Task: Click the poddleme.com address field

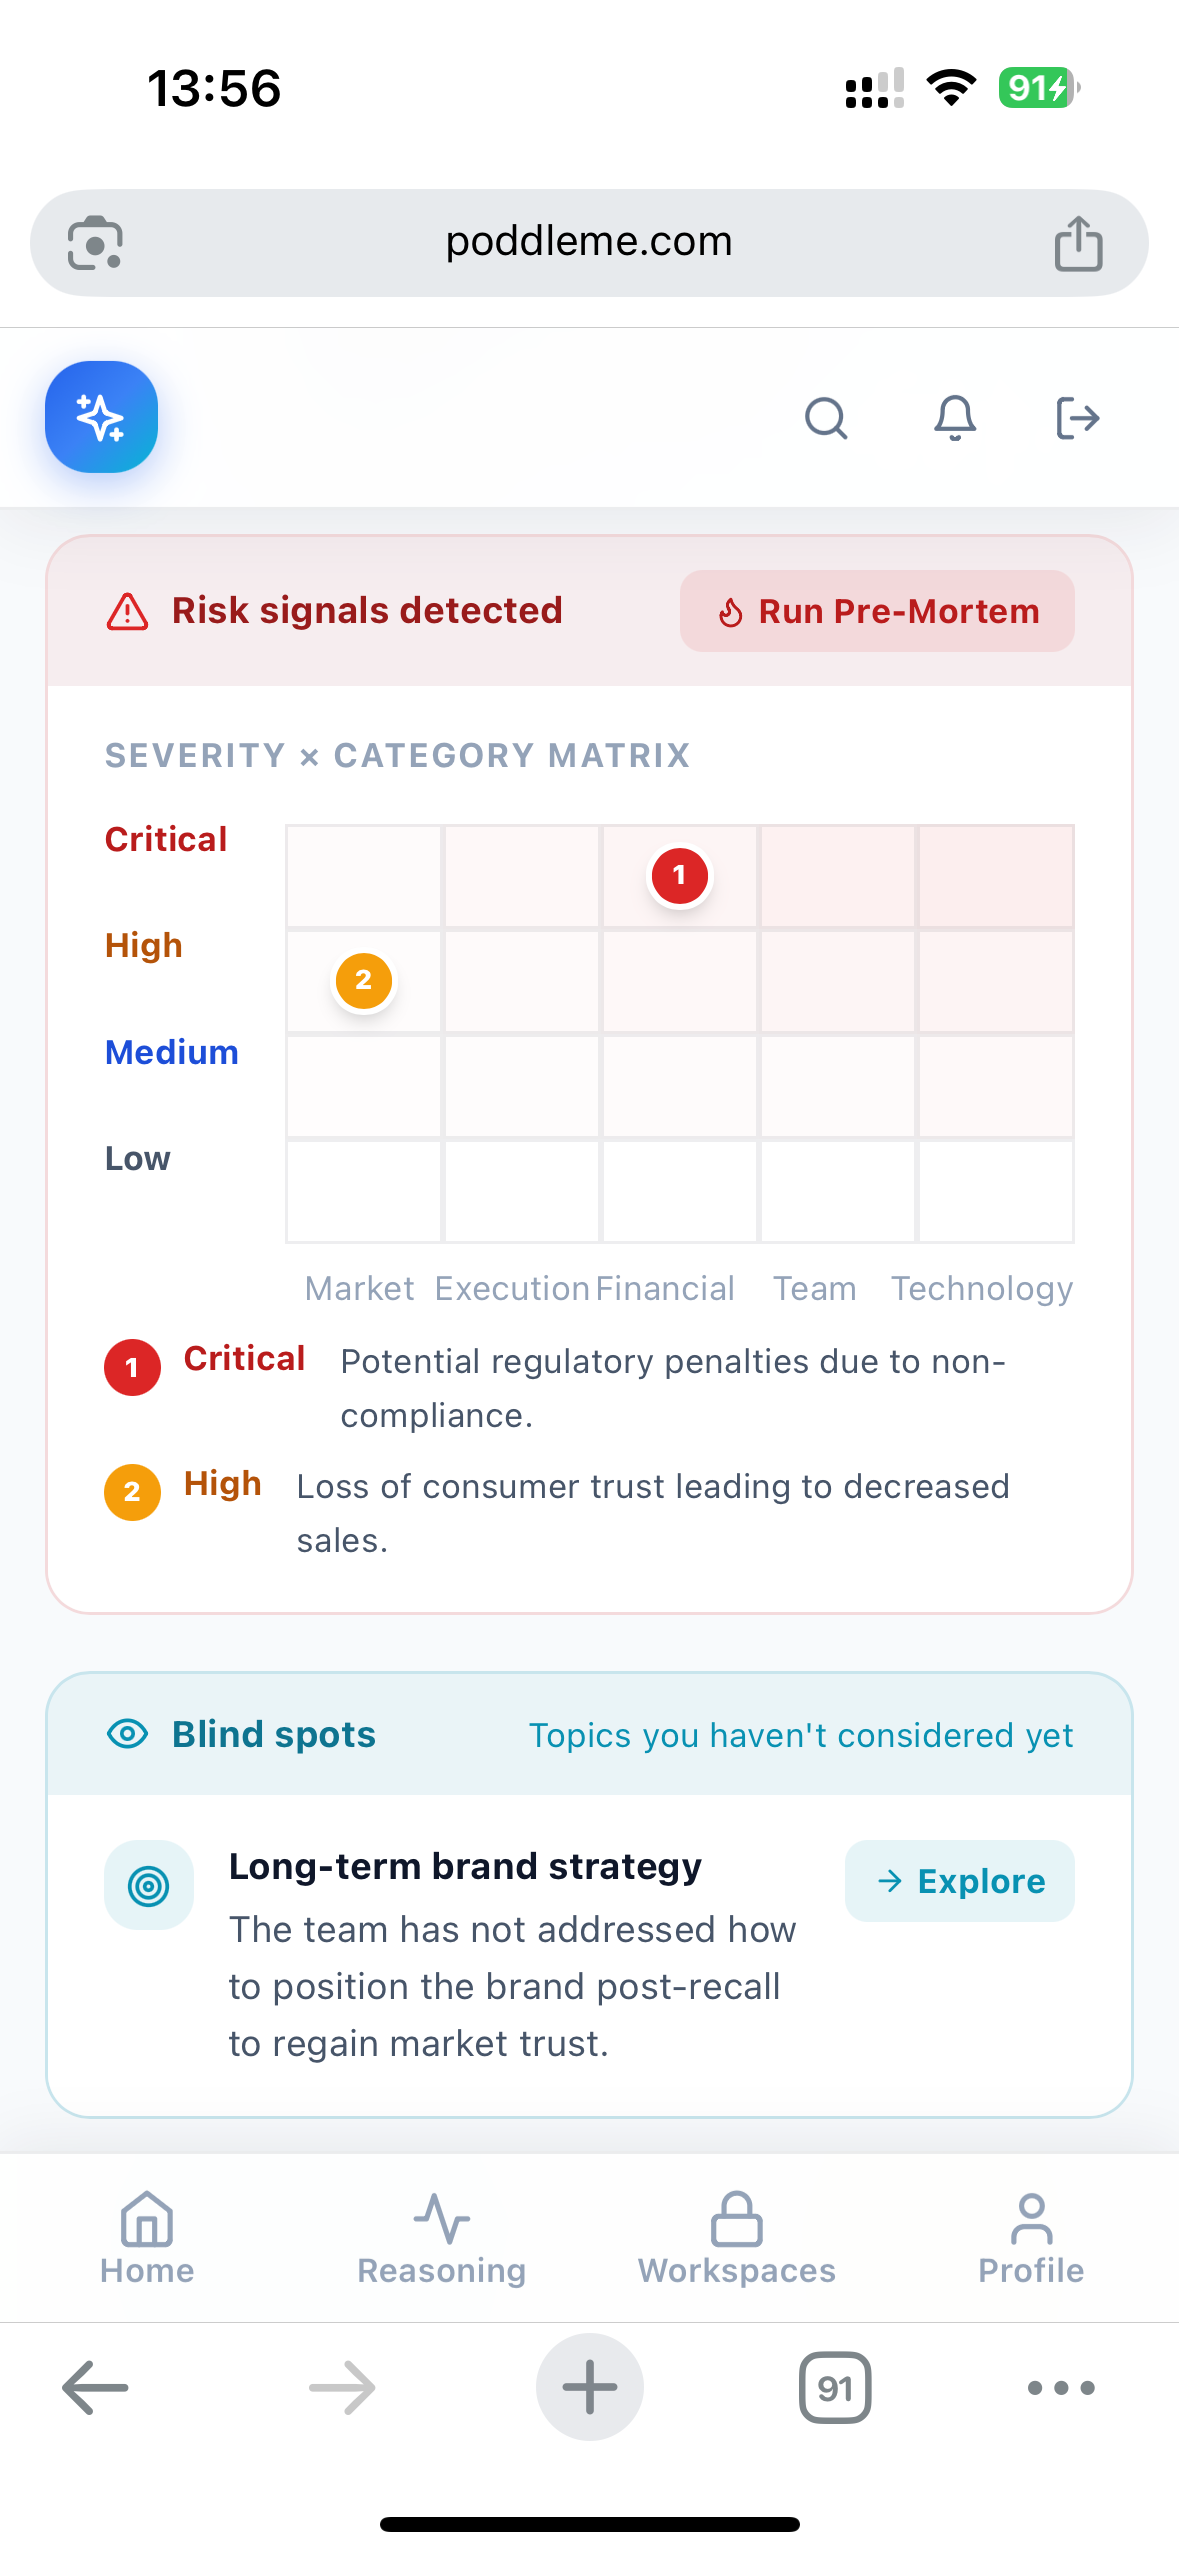Action: pos(589,243)
